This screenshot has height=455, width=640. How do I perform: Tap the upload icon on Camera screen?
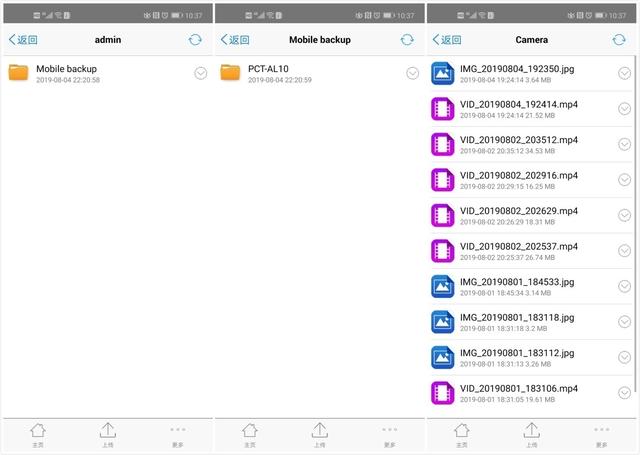[x=532, y=432]
